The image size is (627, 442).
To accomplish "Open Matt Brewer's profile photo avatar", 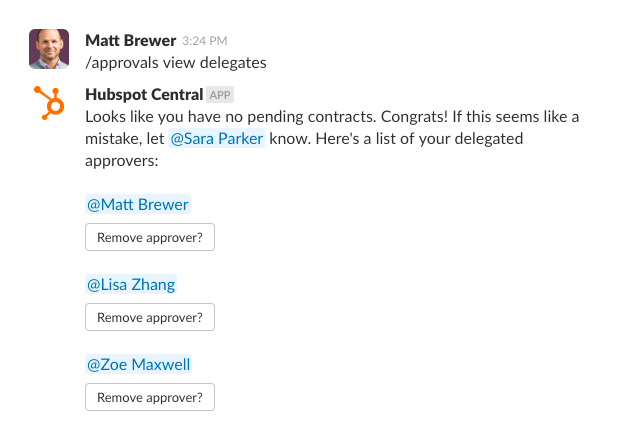I will click(49, 49).
